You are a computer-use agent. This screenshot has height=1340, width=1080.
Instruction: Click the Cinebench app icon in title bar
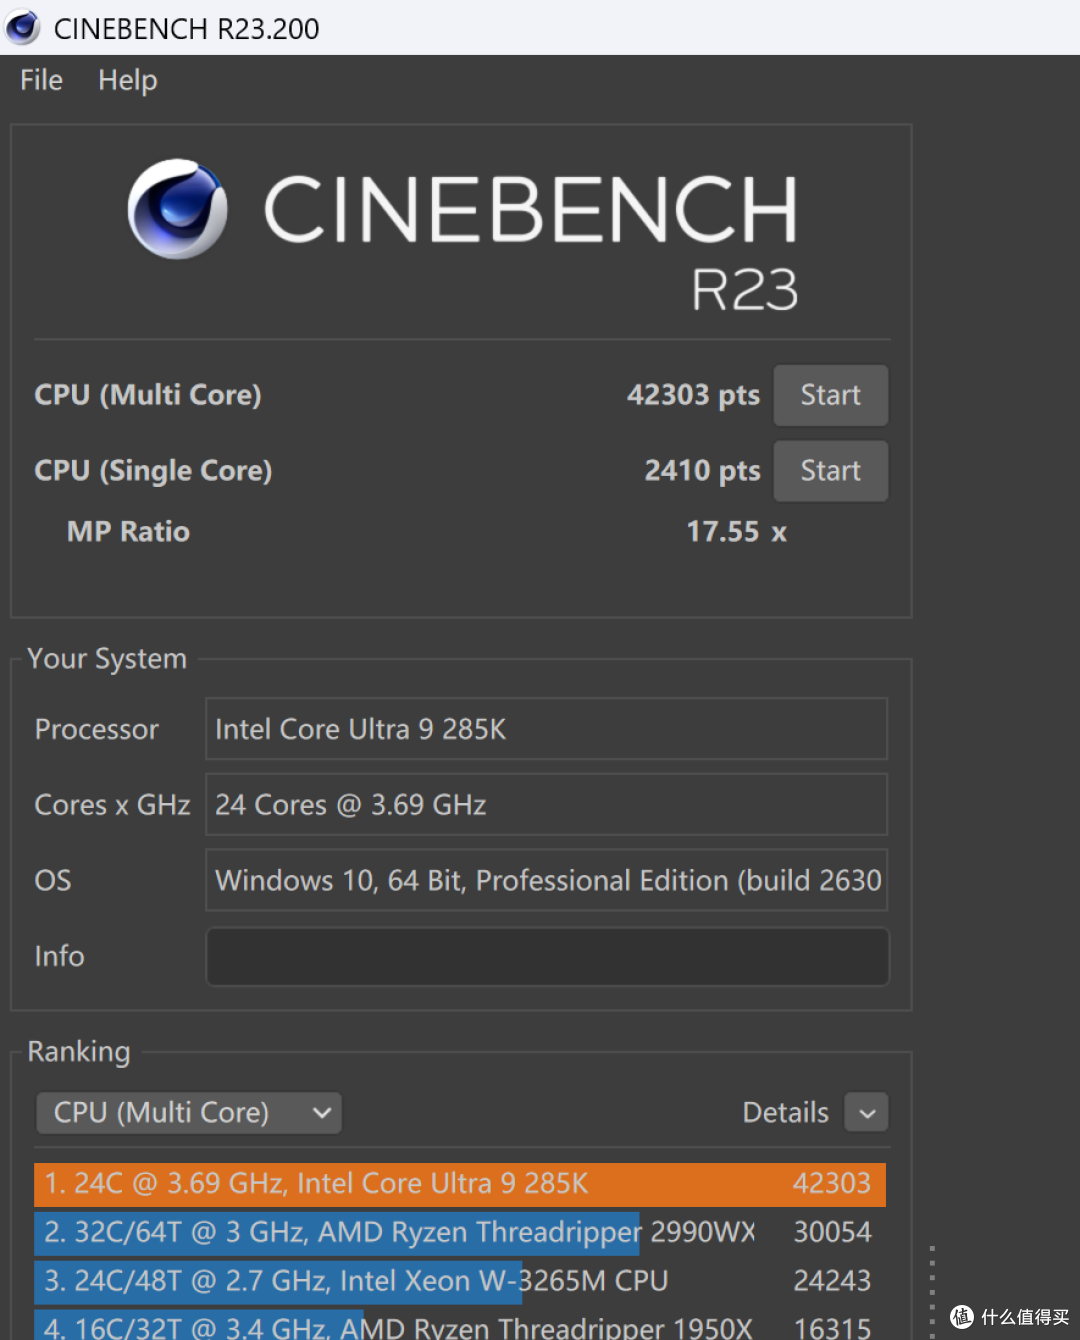[22, 27]
